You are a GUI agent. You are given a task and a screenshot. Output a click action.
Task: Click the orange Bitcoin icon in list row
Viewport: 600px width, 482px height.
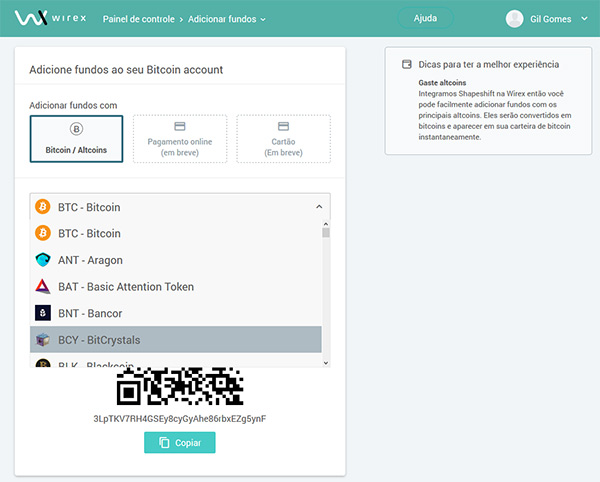click(43, 233)
